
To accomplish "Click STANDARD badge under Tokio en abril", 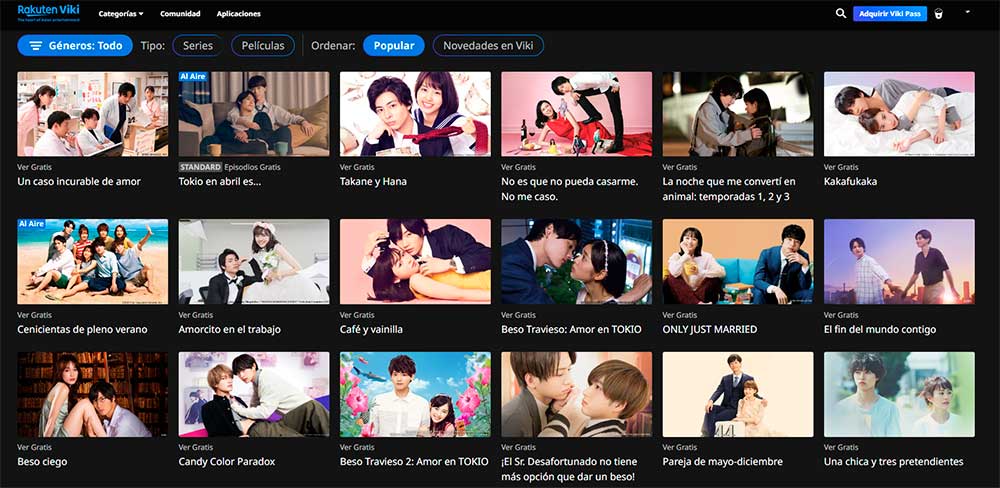I will click(x=200, y=167).
